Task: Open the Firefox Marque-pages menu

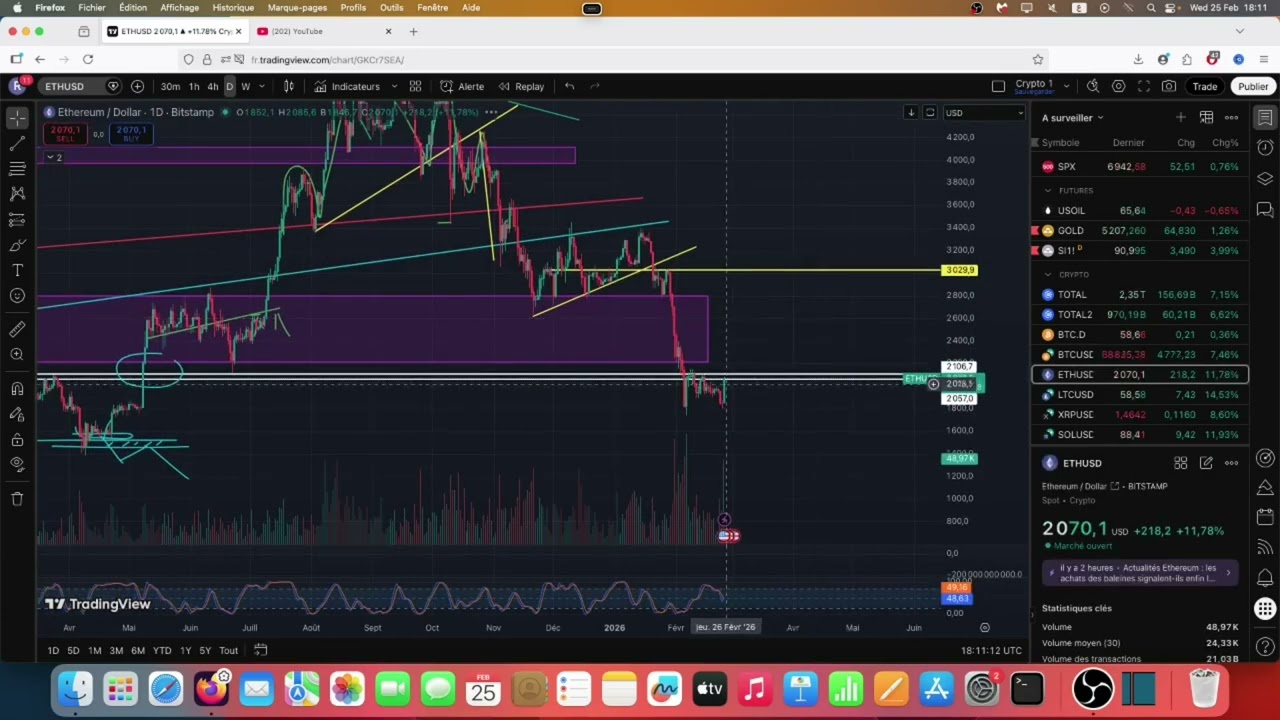Action: click(297, 7)
